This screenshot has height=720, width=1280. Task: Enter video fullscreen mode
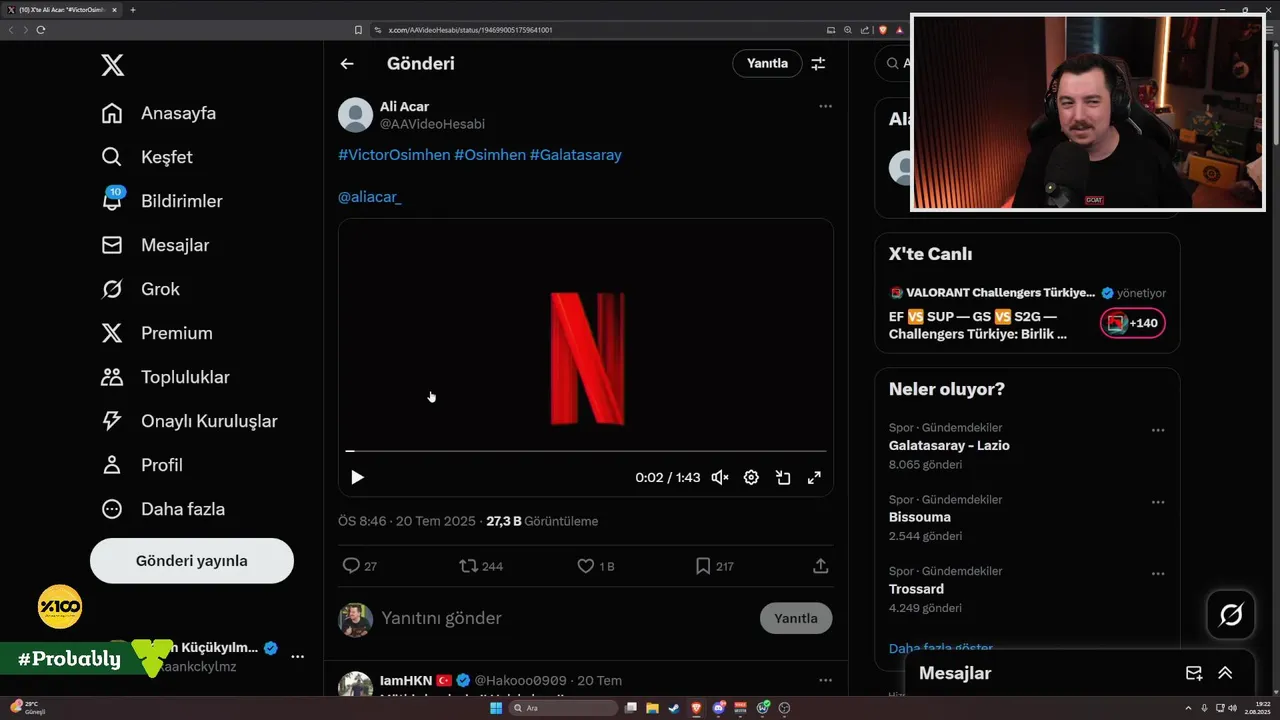click(x=814, y=478)
